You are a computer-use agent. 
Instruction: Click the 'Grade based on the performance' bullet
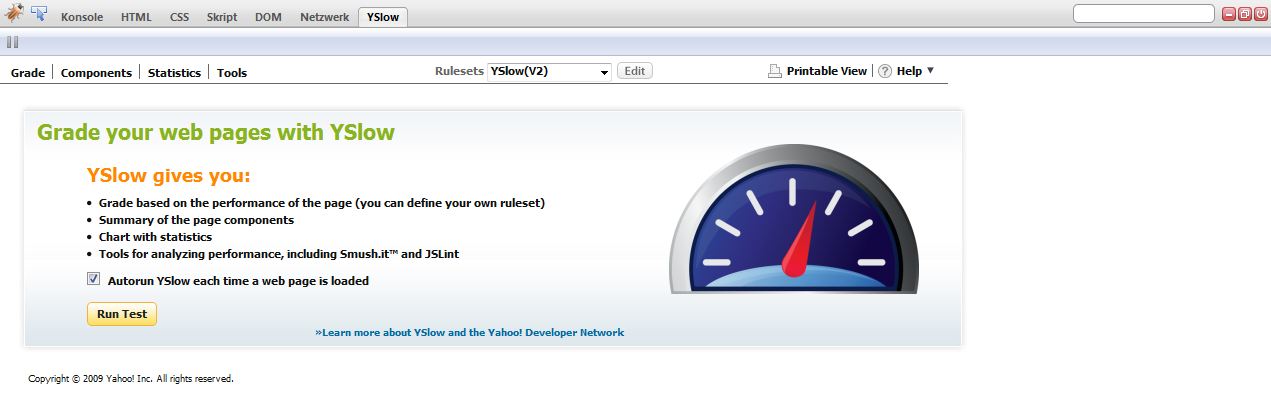point(322,202)
